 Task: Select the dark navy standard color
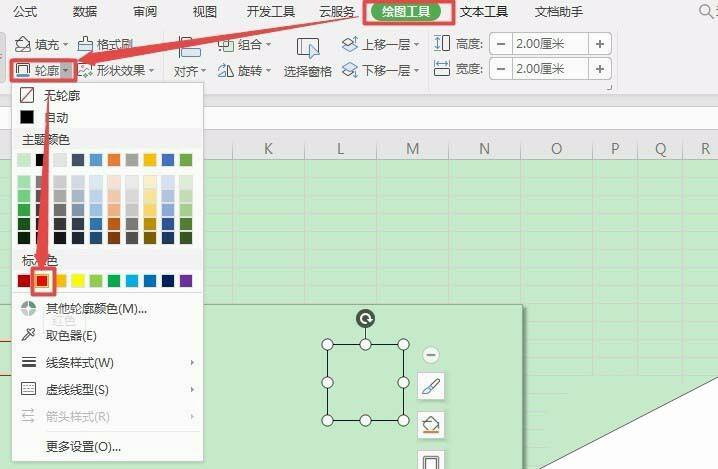[168, 281]
